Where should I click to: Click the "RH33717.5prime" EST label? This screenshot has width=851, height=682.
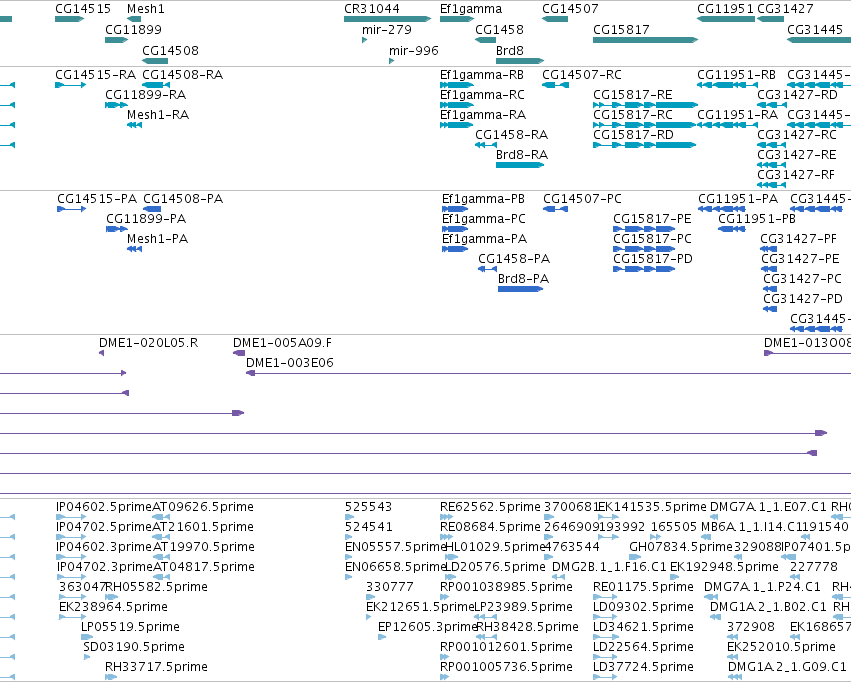(x=156, y=667)
